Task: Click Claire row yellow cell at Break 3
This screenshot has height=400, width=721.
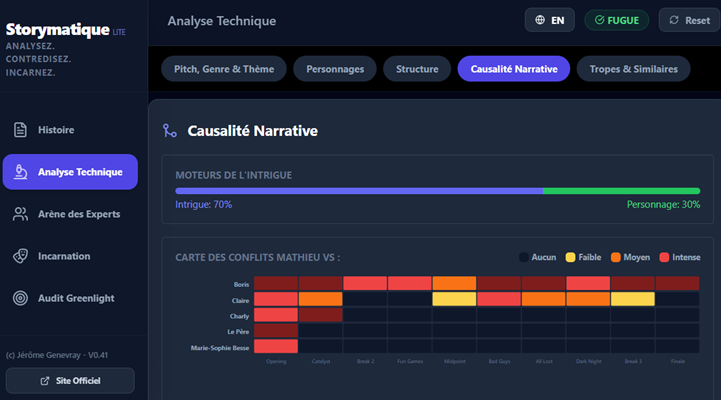Action: click(x=633, y=299)
